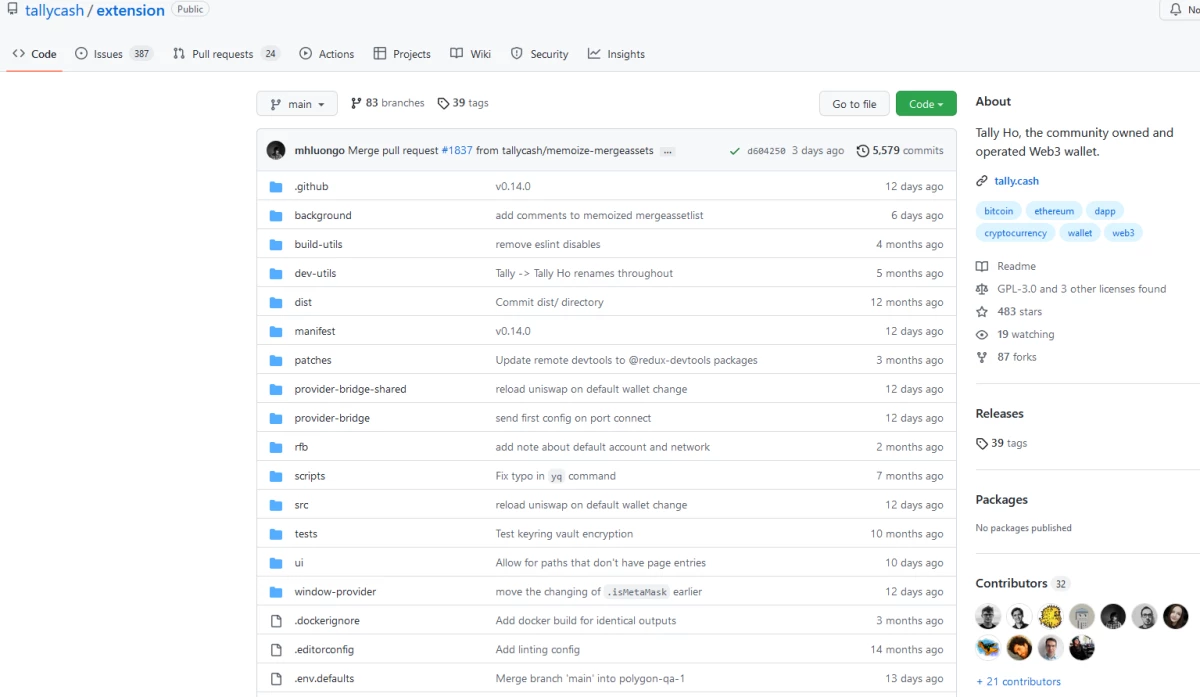Click the commit history clock icon
This screenshot has height=697, width=1200.
pos(863,151)
